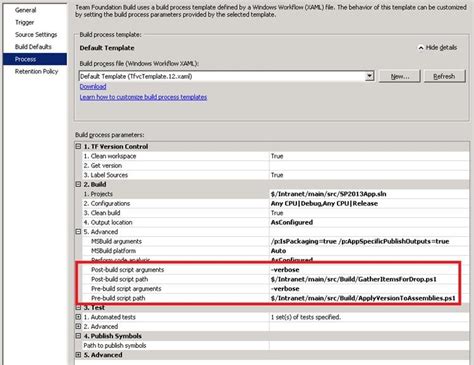Collapse the 4. Publish Symbols section
Image resolution: width=474 pixels, height=365 pixels.
78,336
